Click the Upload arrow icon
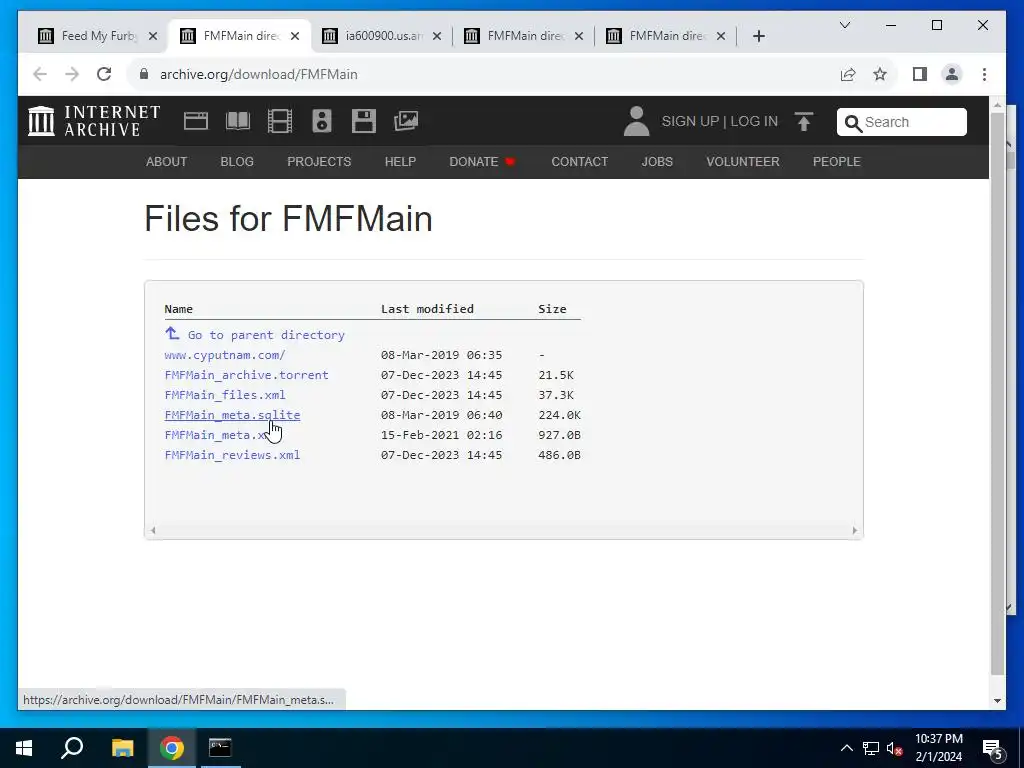Image resolution: width=1024 pixels, height=768 pixels. [x=804, y=121]
